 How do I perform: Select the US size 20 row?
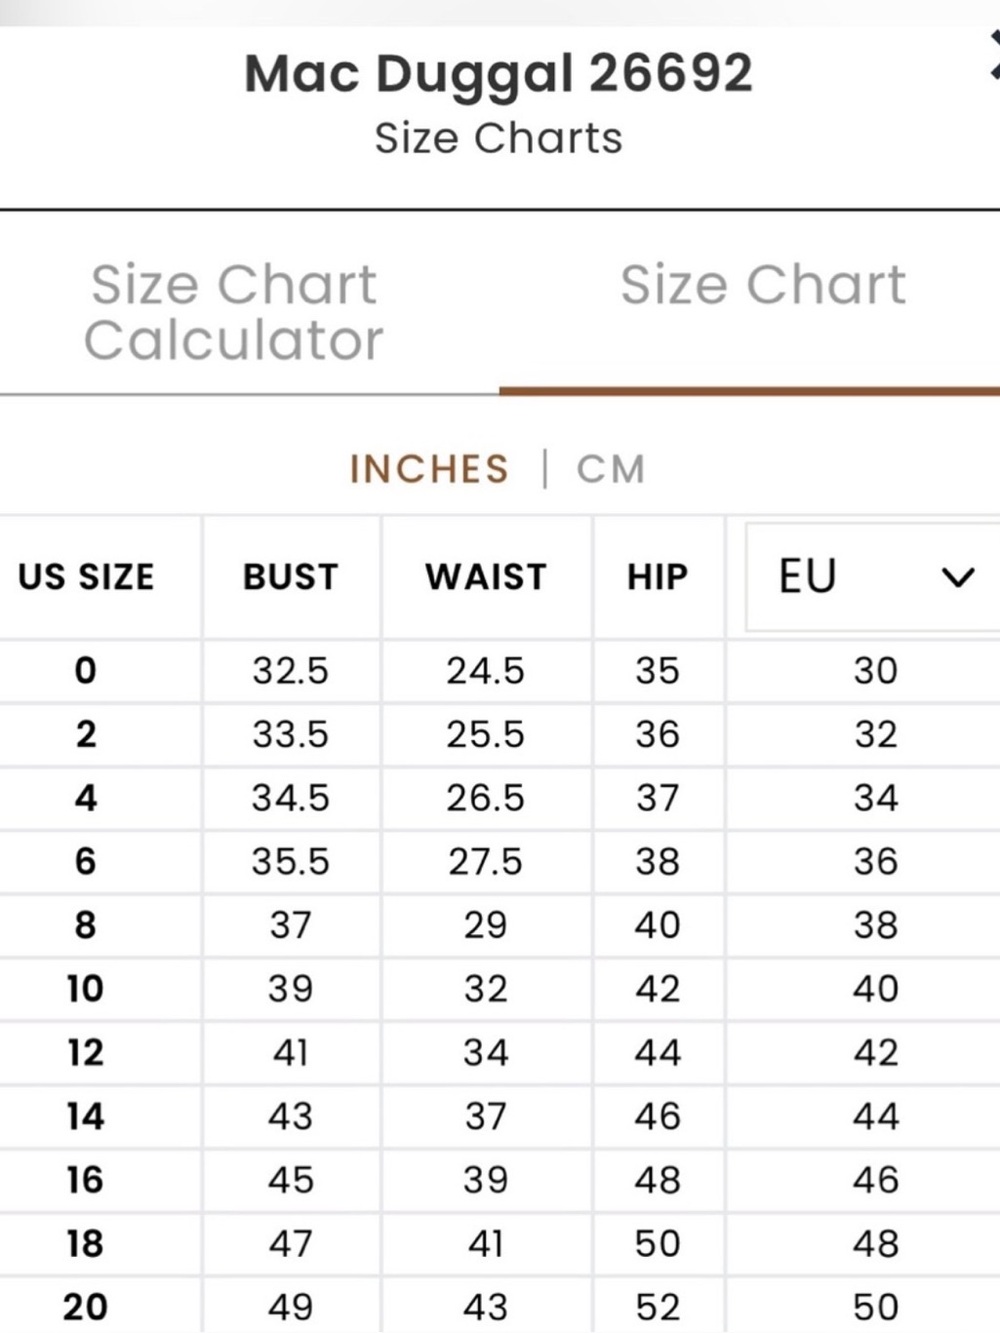click(x=500, y=1307)
